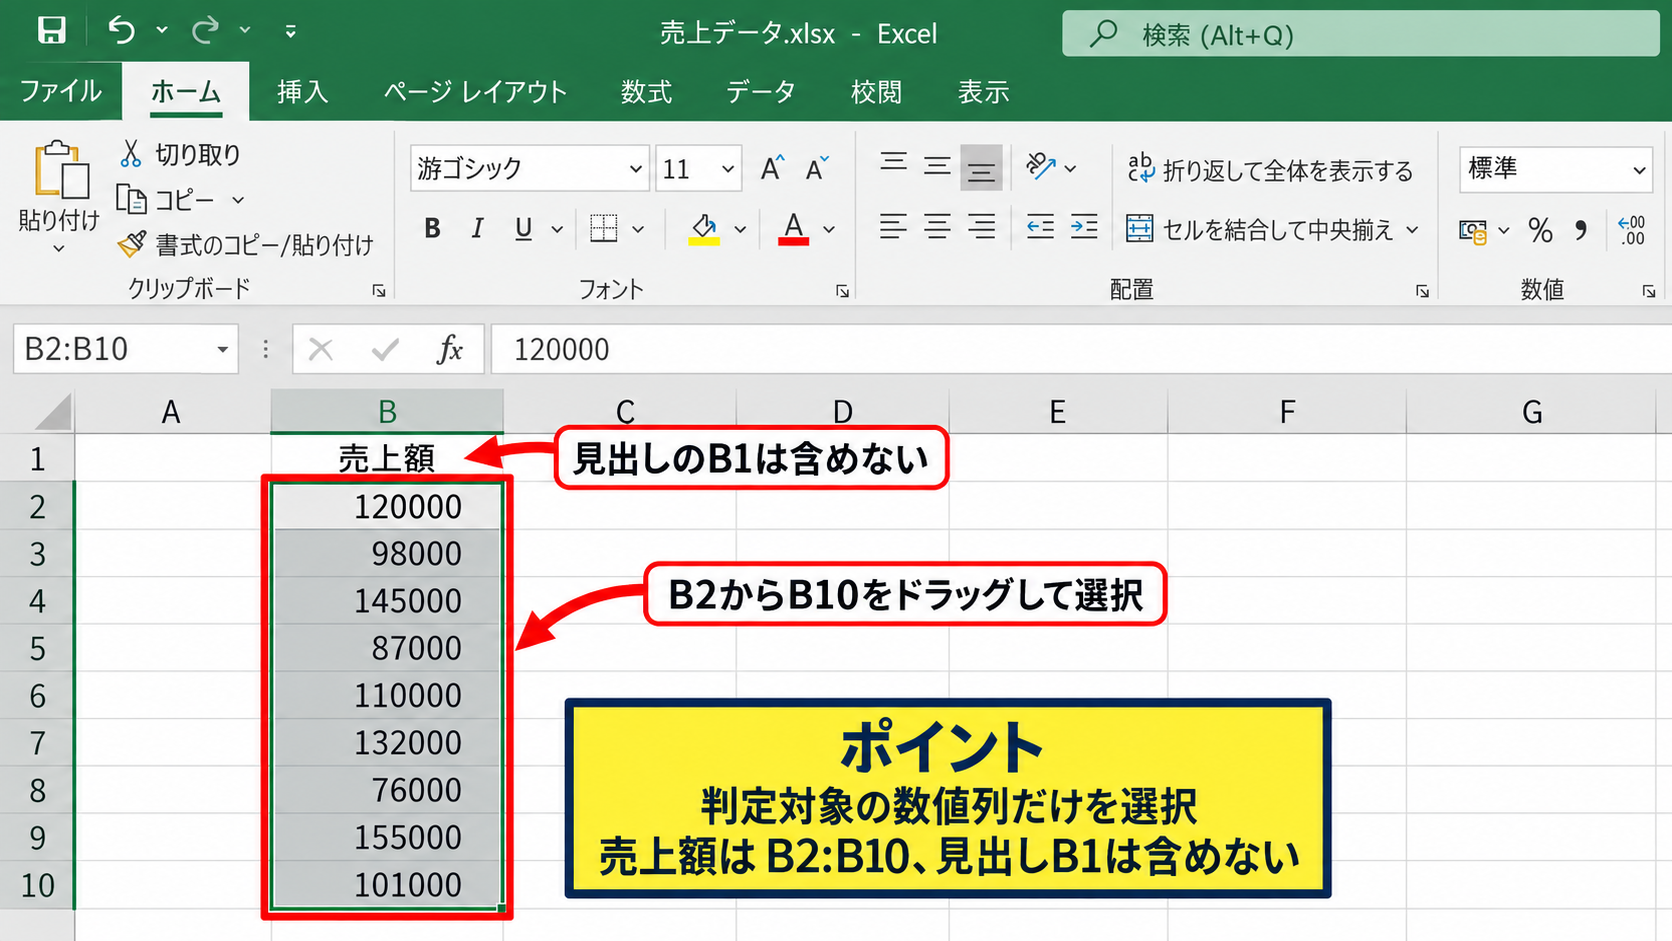This screenshot has width=1672, height=941.
Task: Switch to the 数式 tab
Action: 646,91
